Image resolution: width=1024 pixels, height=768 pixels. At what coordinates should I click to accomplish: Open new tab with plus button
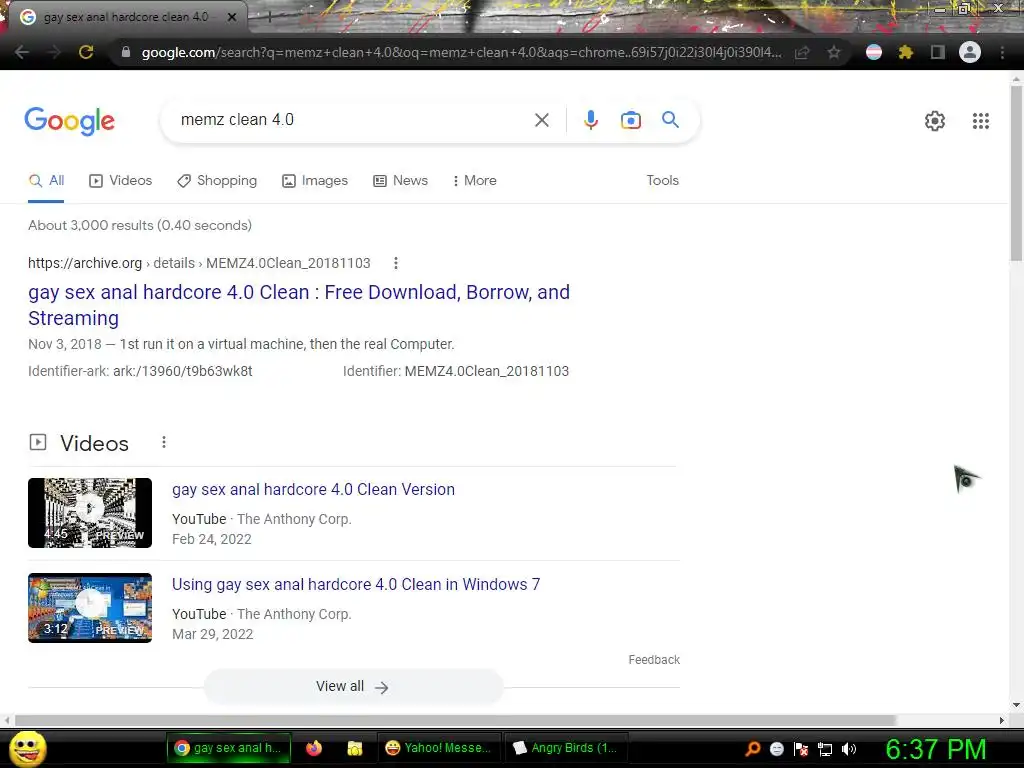pos(269,17)
